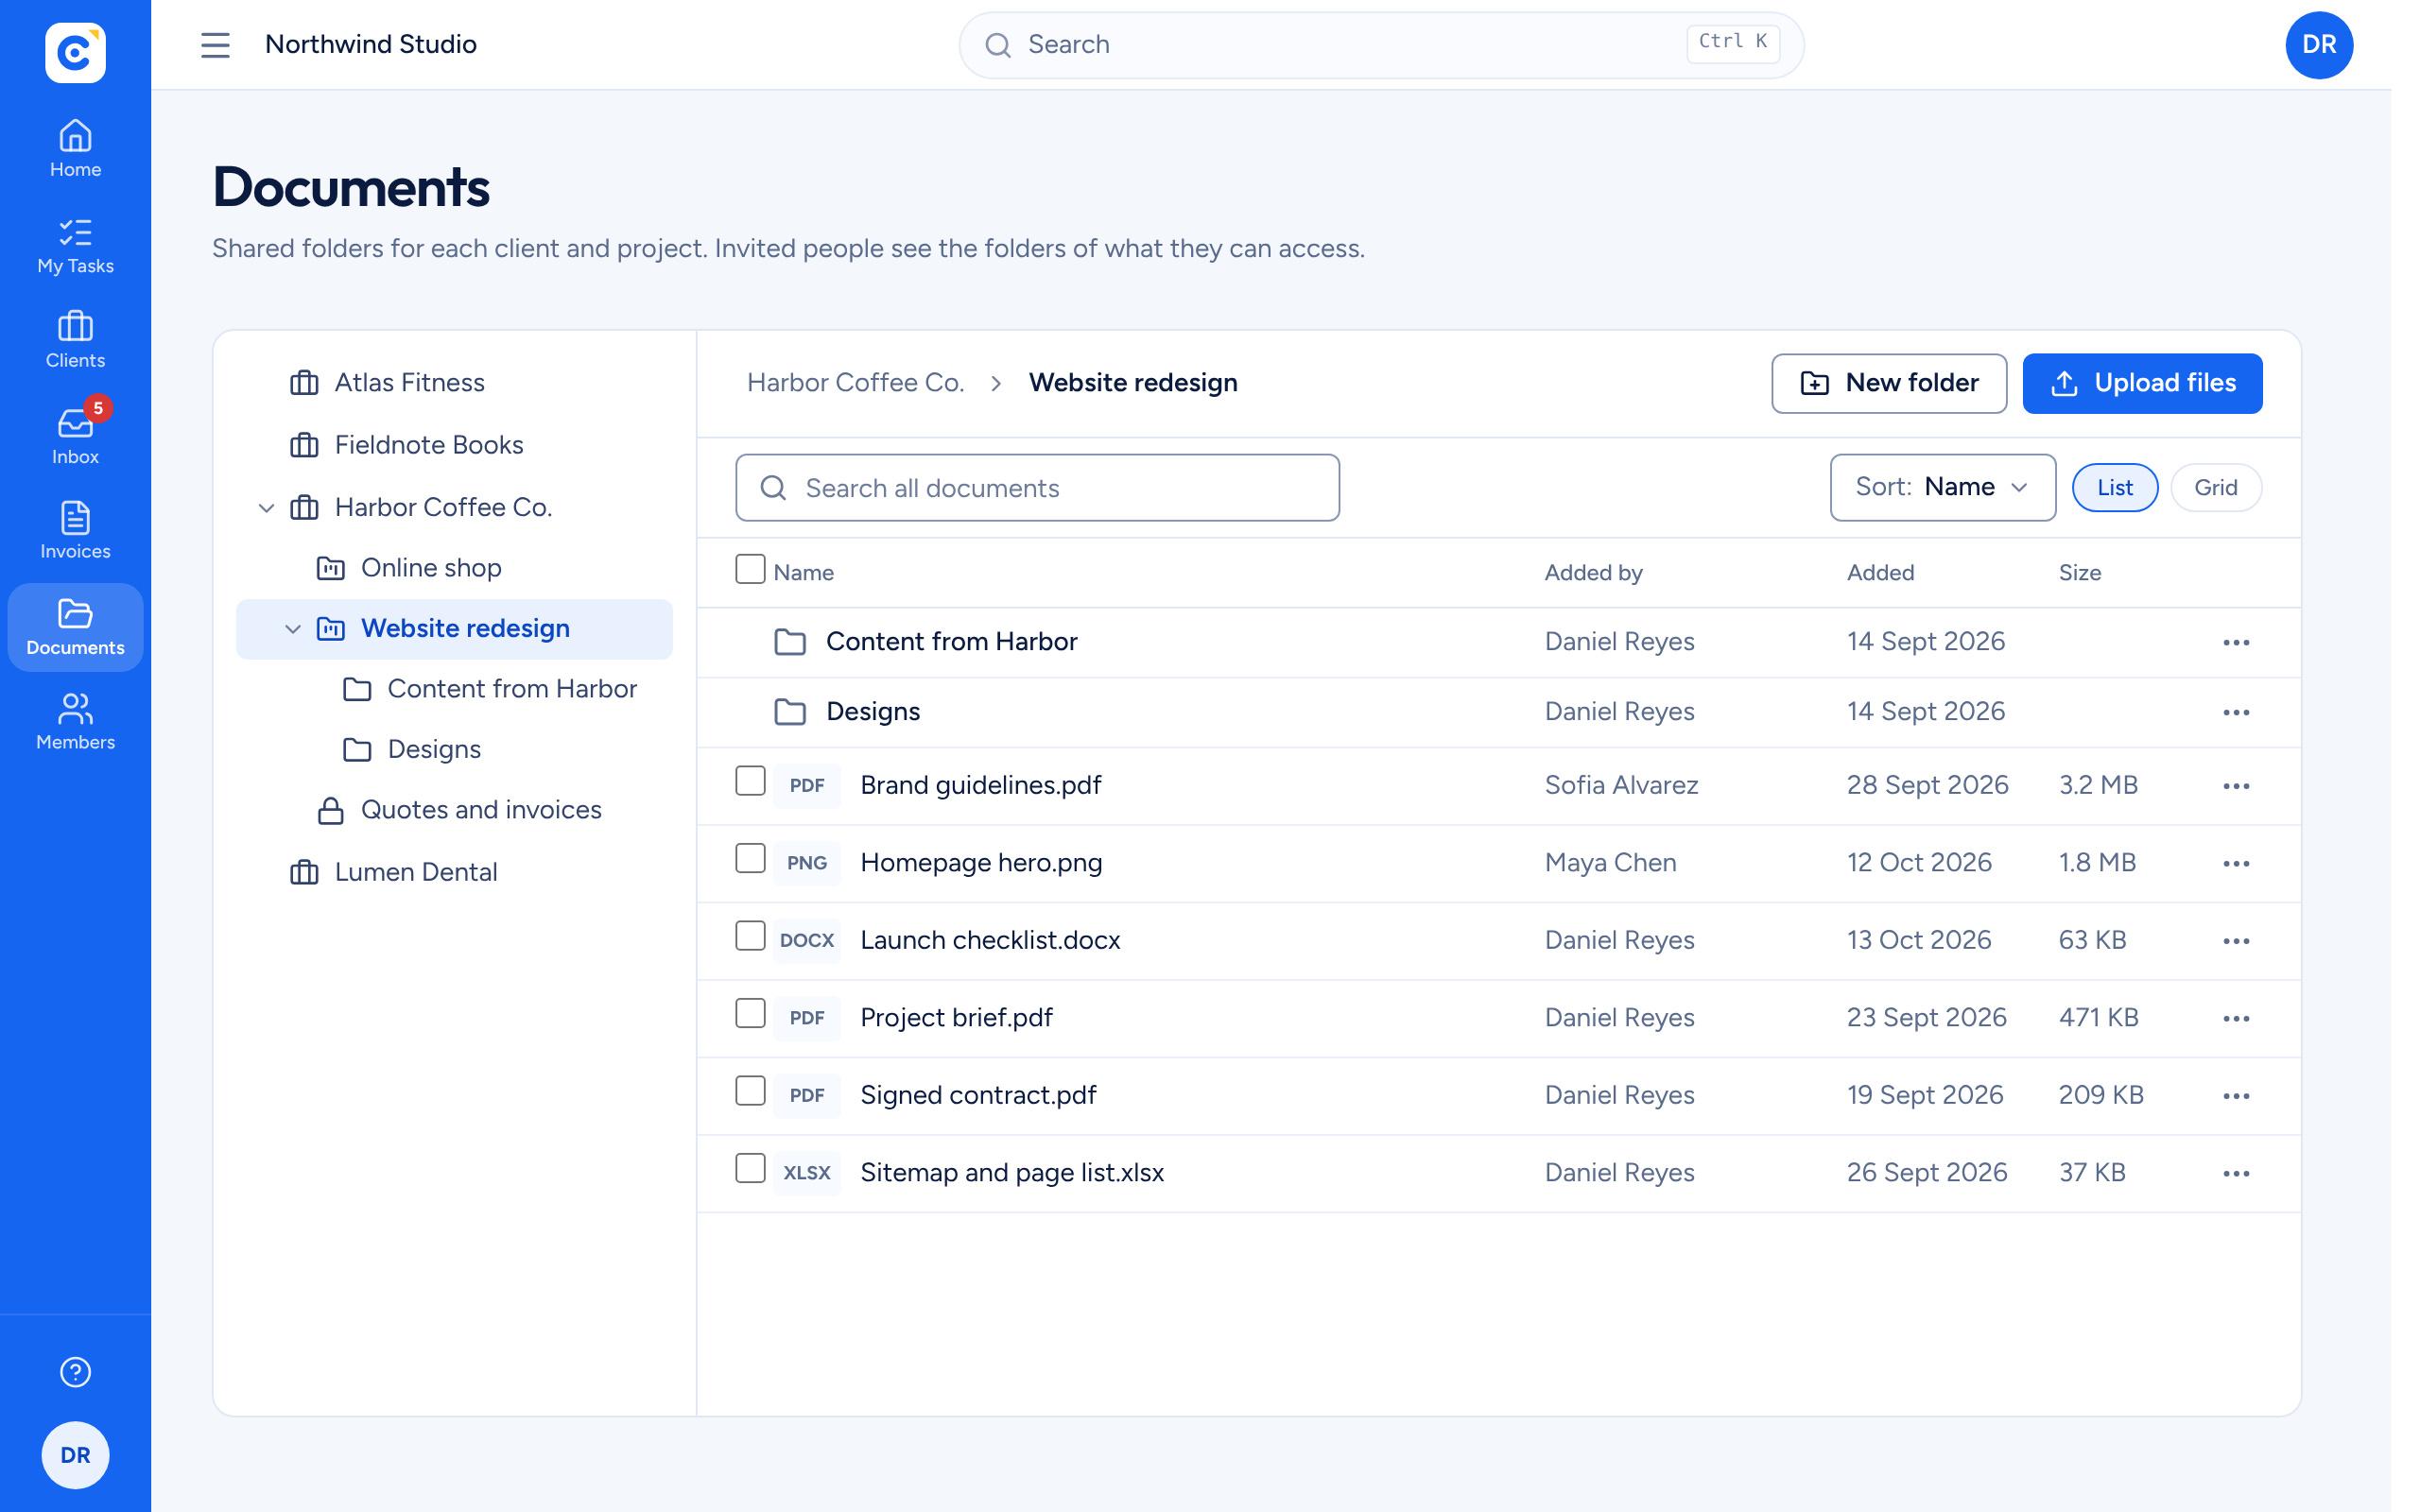Select the Project brief.pdf checkbox

tap(750, 1013)
